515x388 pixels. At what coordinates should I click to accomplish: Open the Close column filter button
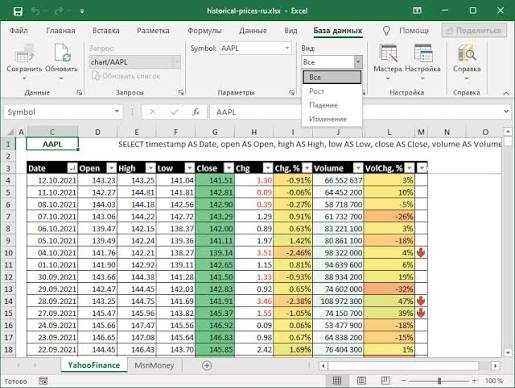pyautogui.click(x=229, y=168)
